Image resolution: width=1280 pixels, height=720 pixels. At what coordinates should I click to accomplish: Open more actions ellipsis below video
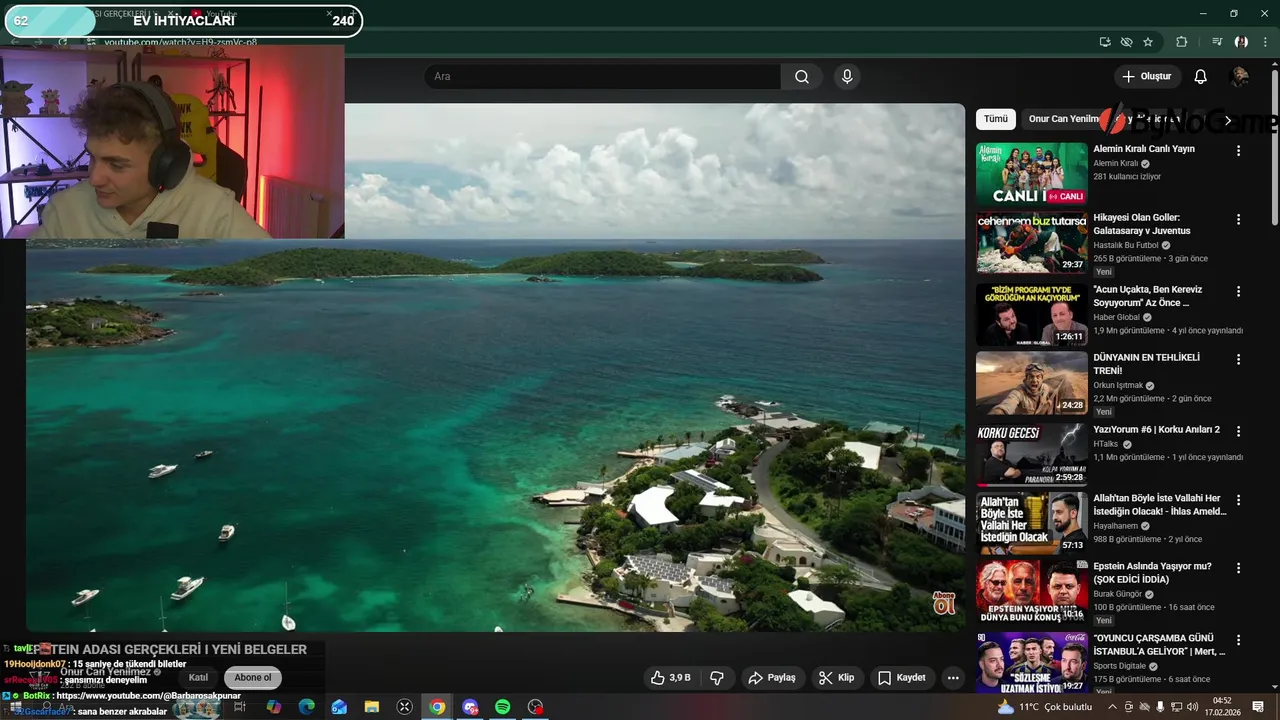point(953,678)
